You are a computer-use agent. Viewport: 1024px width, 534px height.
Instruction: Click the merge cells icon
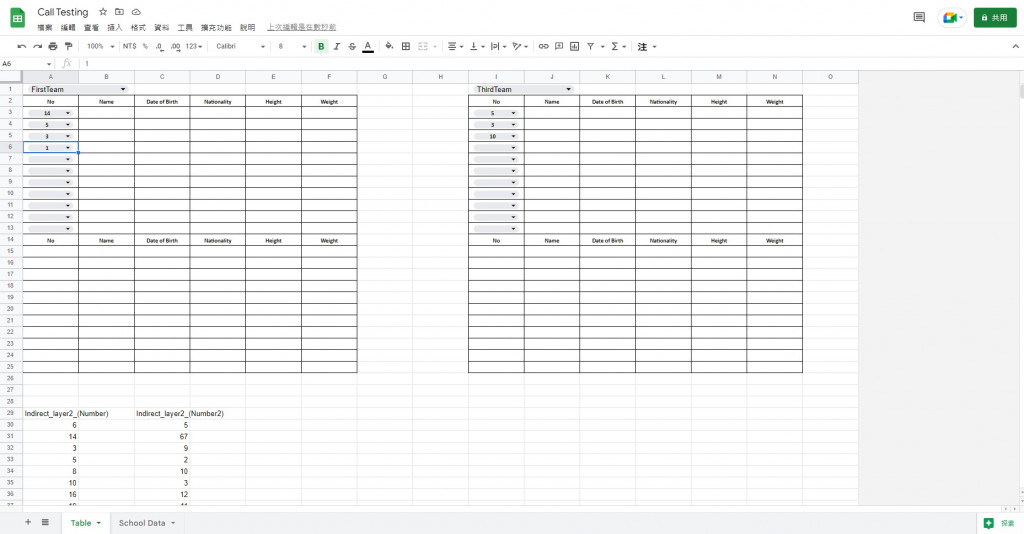coord(423,46)
